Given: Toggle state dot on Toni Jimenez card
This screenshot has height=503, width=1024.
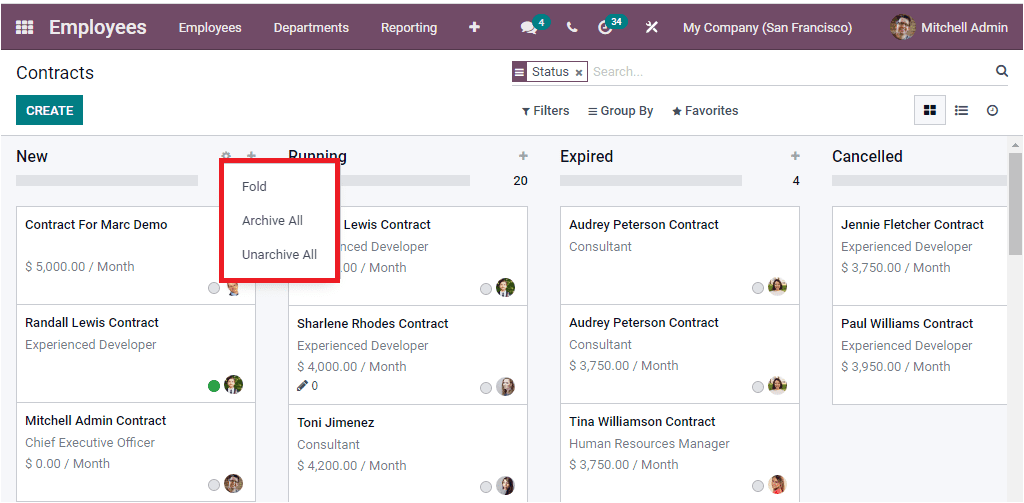Looking at the screenshot, I should (x=485, y=486).
